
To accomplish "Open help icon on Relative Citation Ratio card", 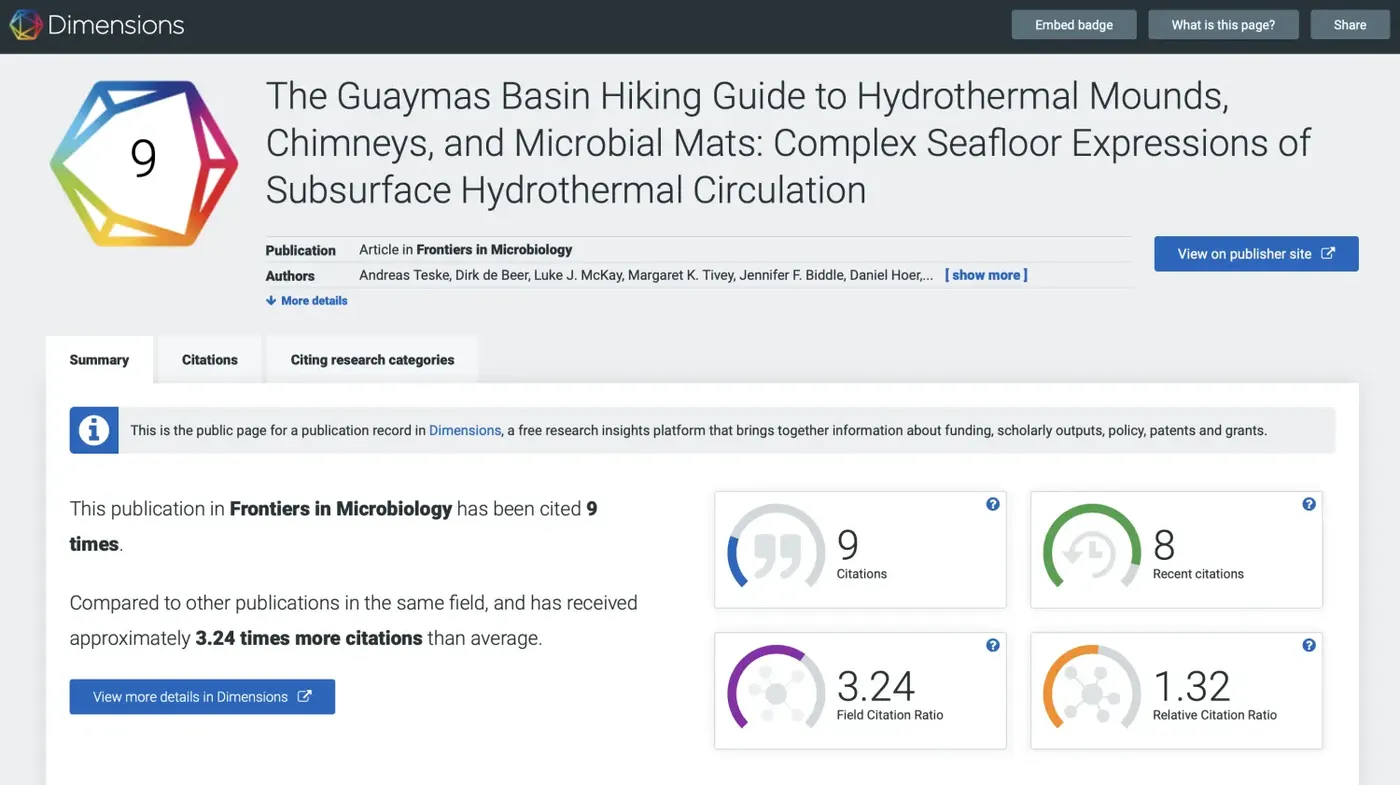I will [1308, 645].
